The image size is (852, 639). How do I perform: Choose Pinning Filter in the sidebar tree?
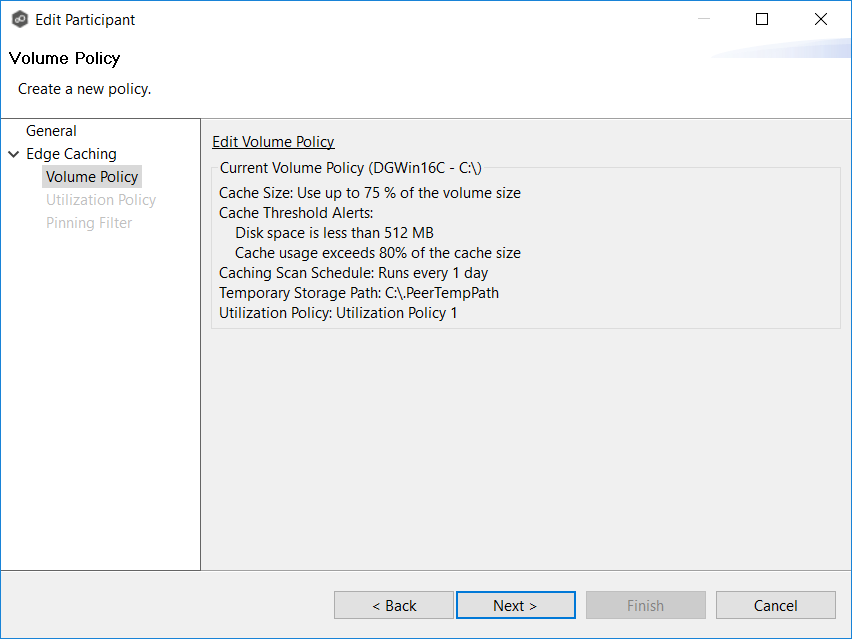(x=89, y=223)
